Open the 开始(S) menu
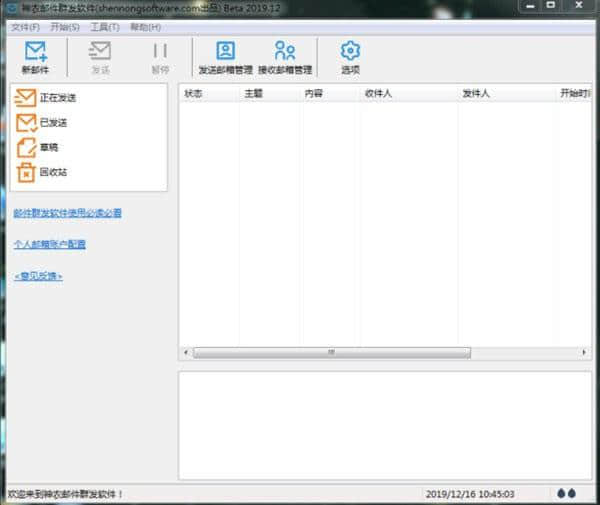 pyautogui.click(x=65, y=27)
